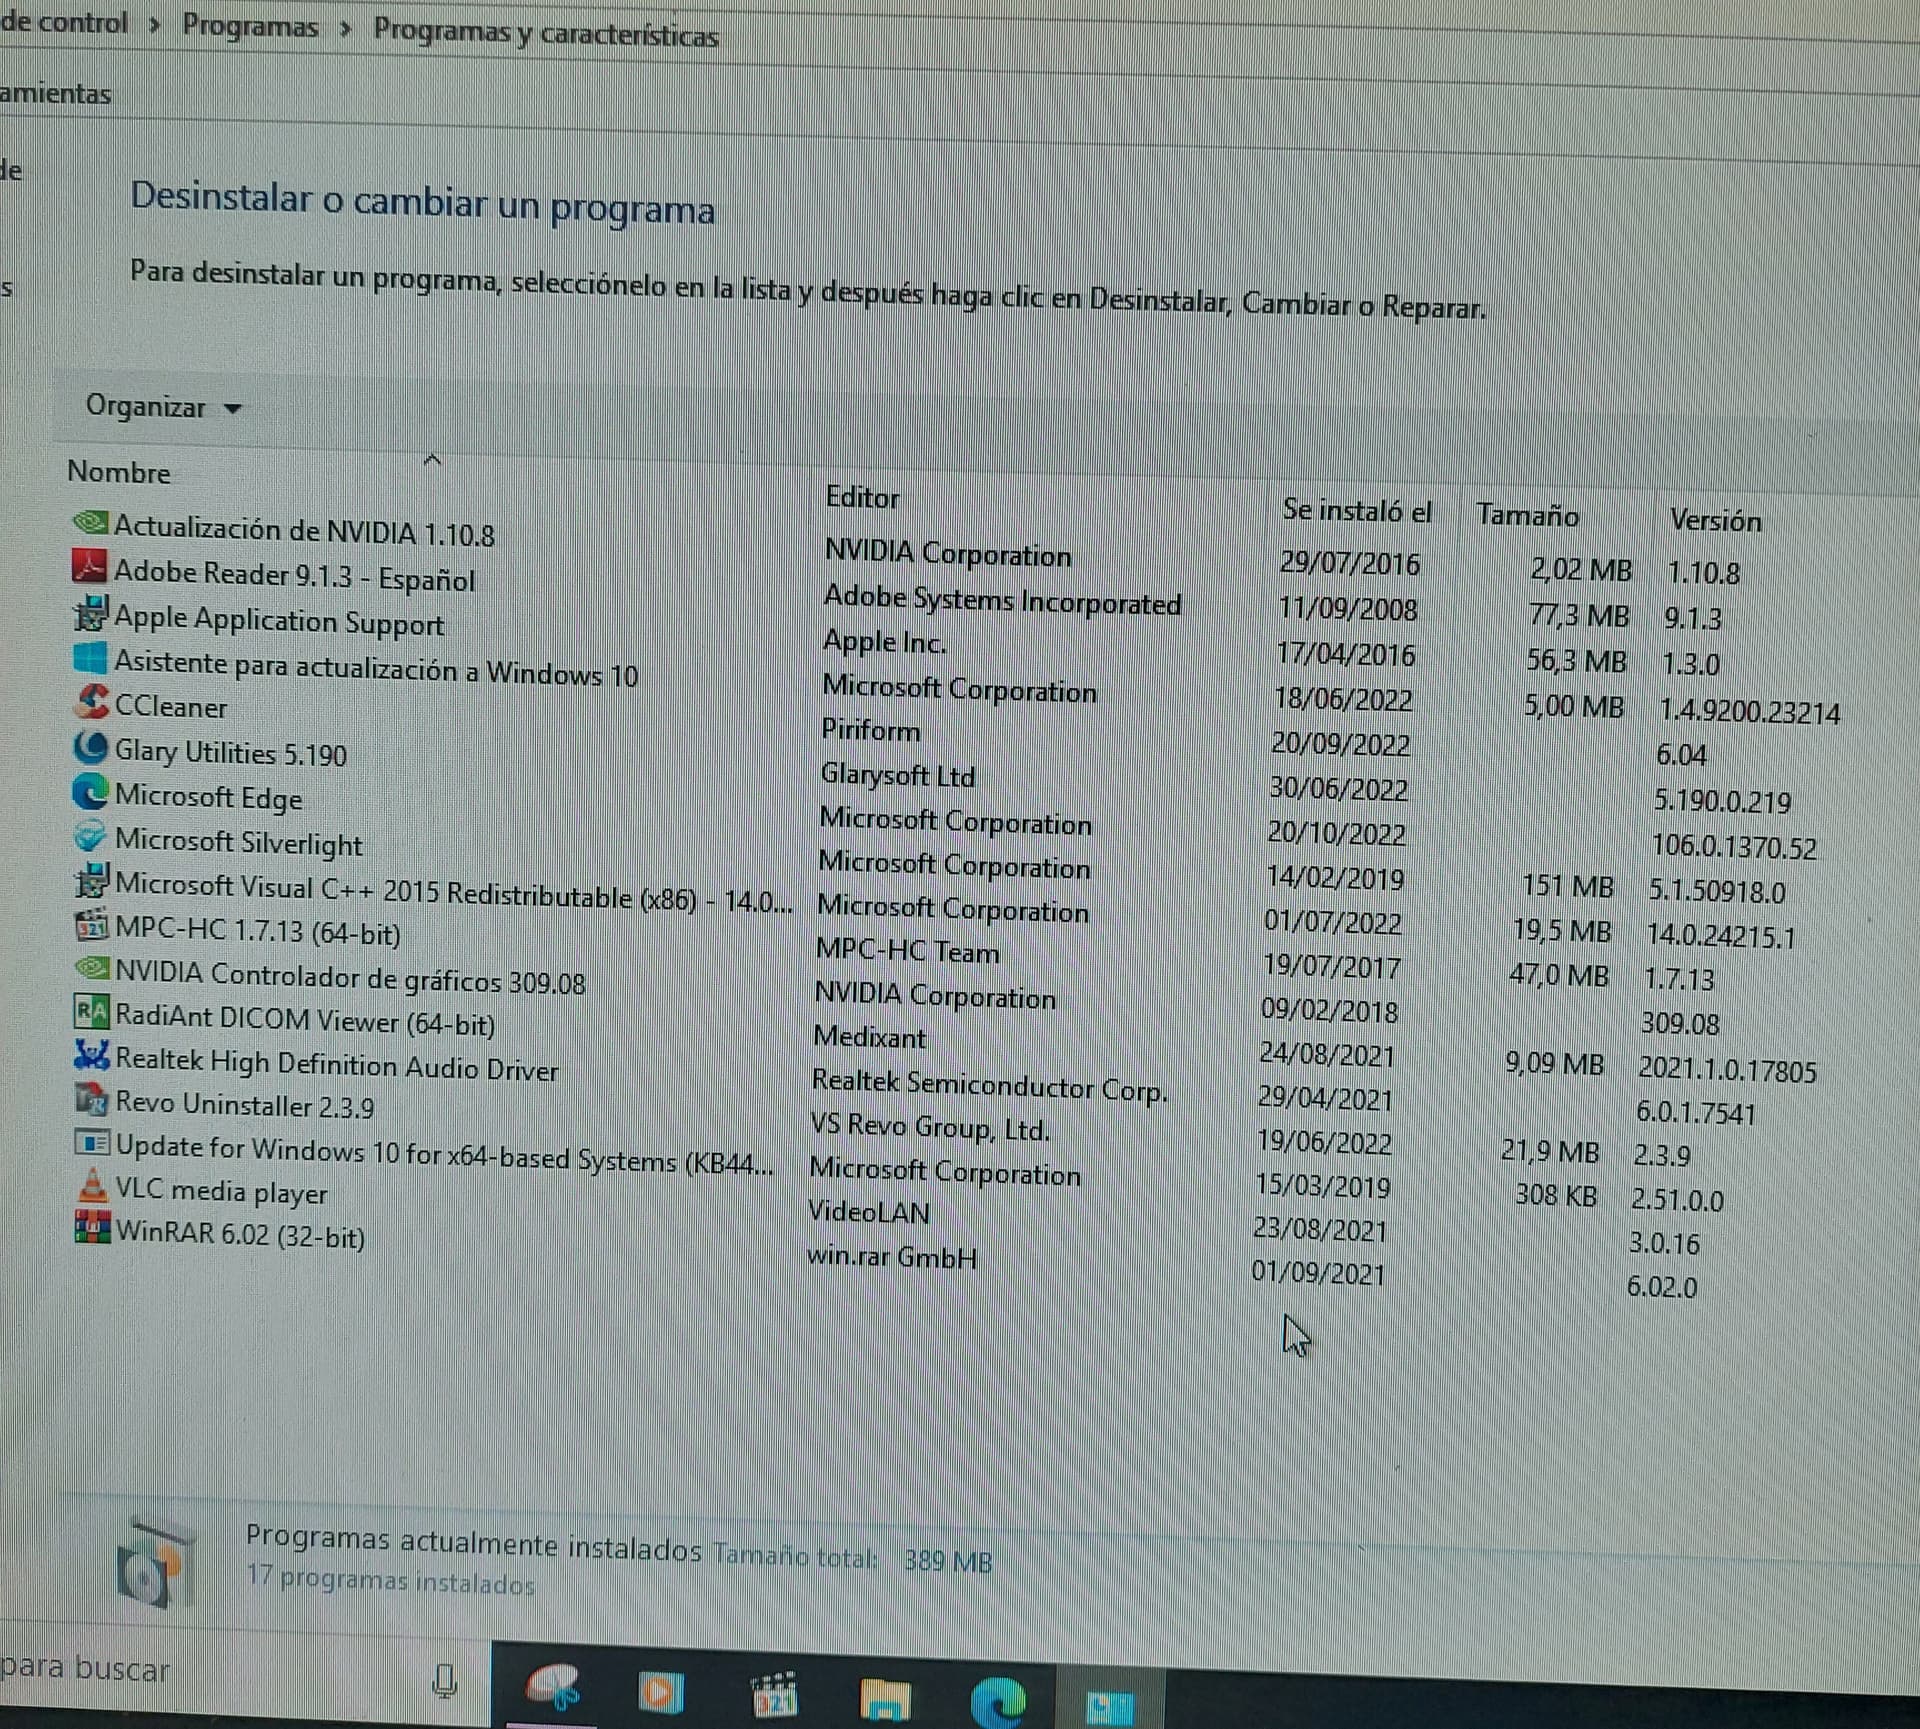This screenshot has height=1729, width=1920.
Task: Open Microsoft Edge from the taskbar
Action: [997, 1699]
